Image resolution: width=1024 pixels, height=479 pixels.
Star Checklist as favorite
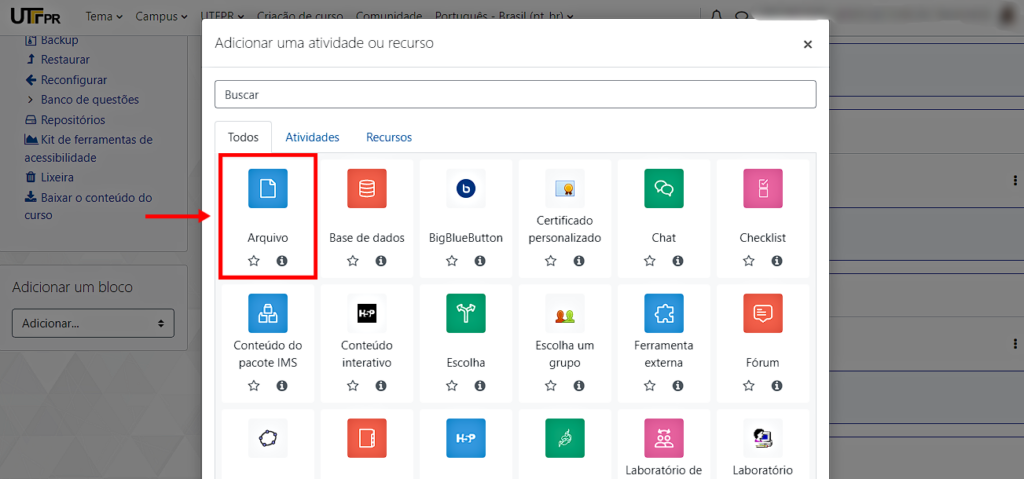click(749, 261)
